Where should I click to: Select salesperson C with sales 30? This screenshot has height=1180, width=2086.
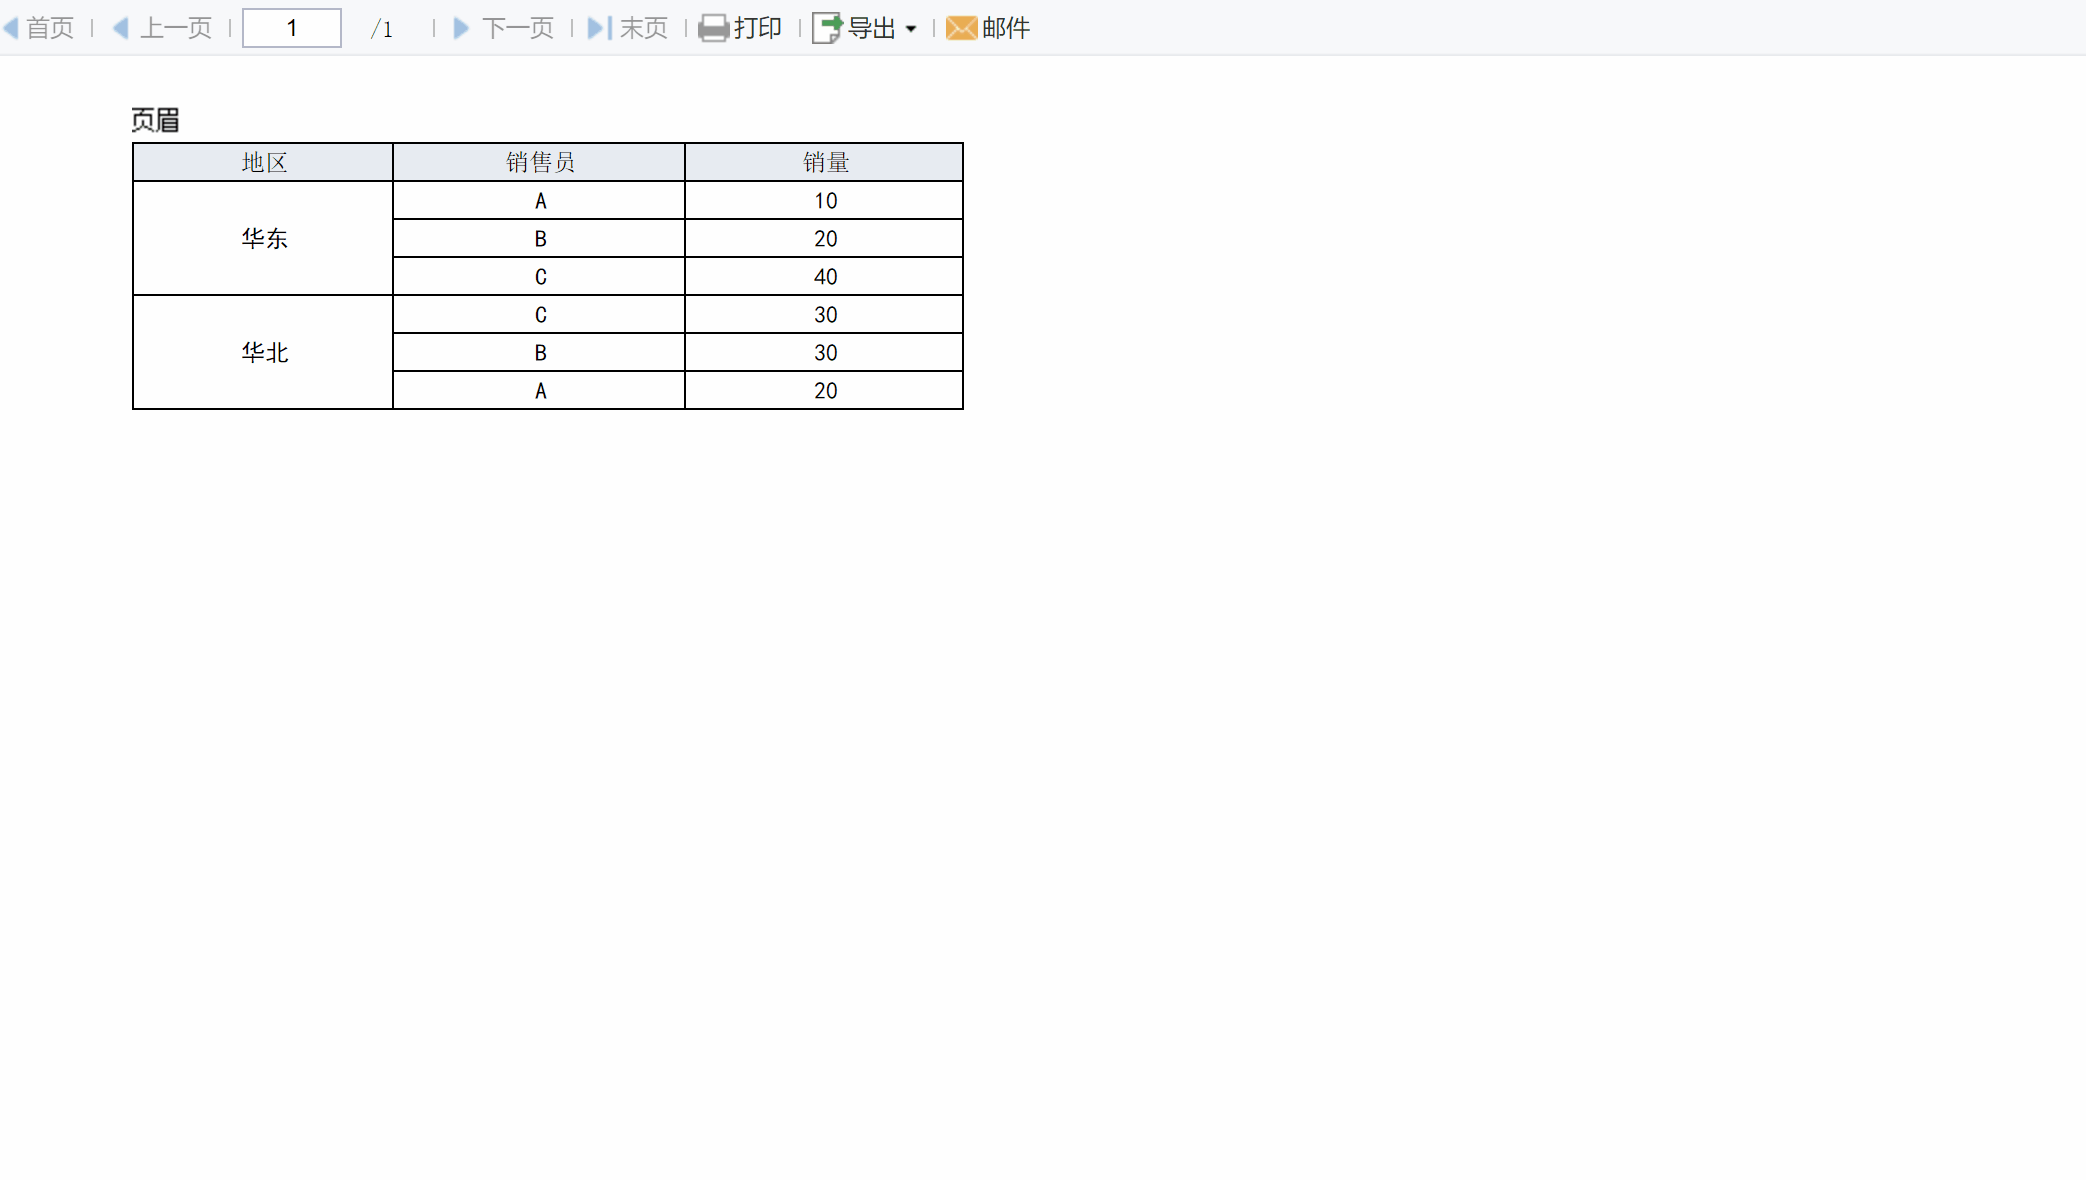(x=539, y=314)
